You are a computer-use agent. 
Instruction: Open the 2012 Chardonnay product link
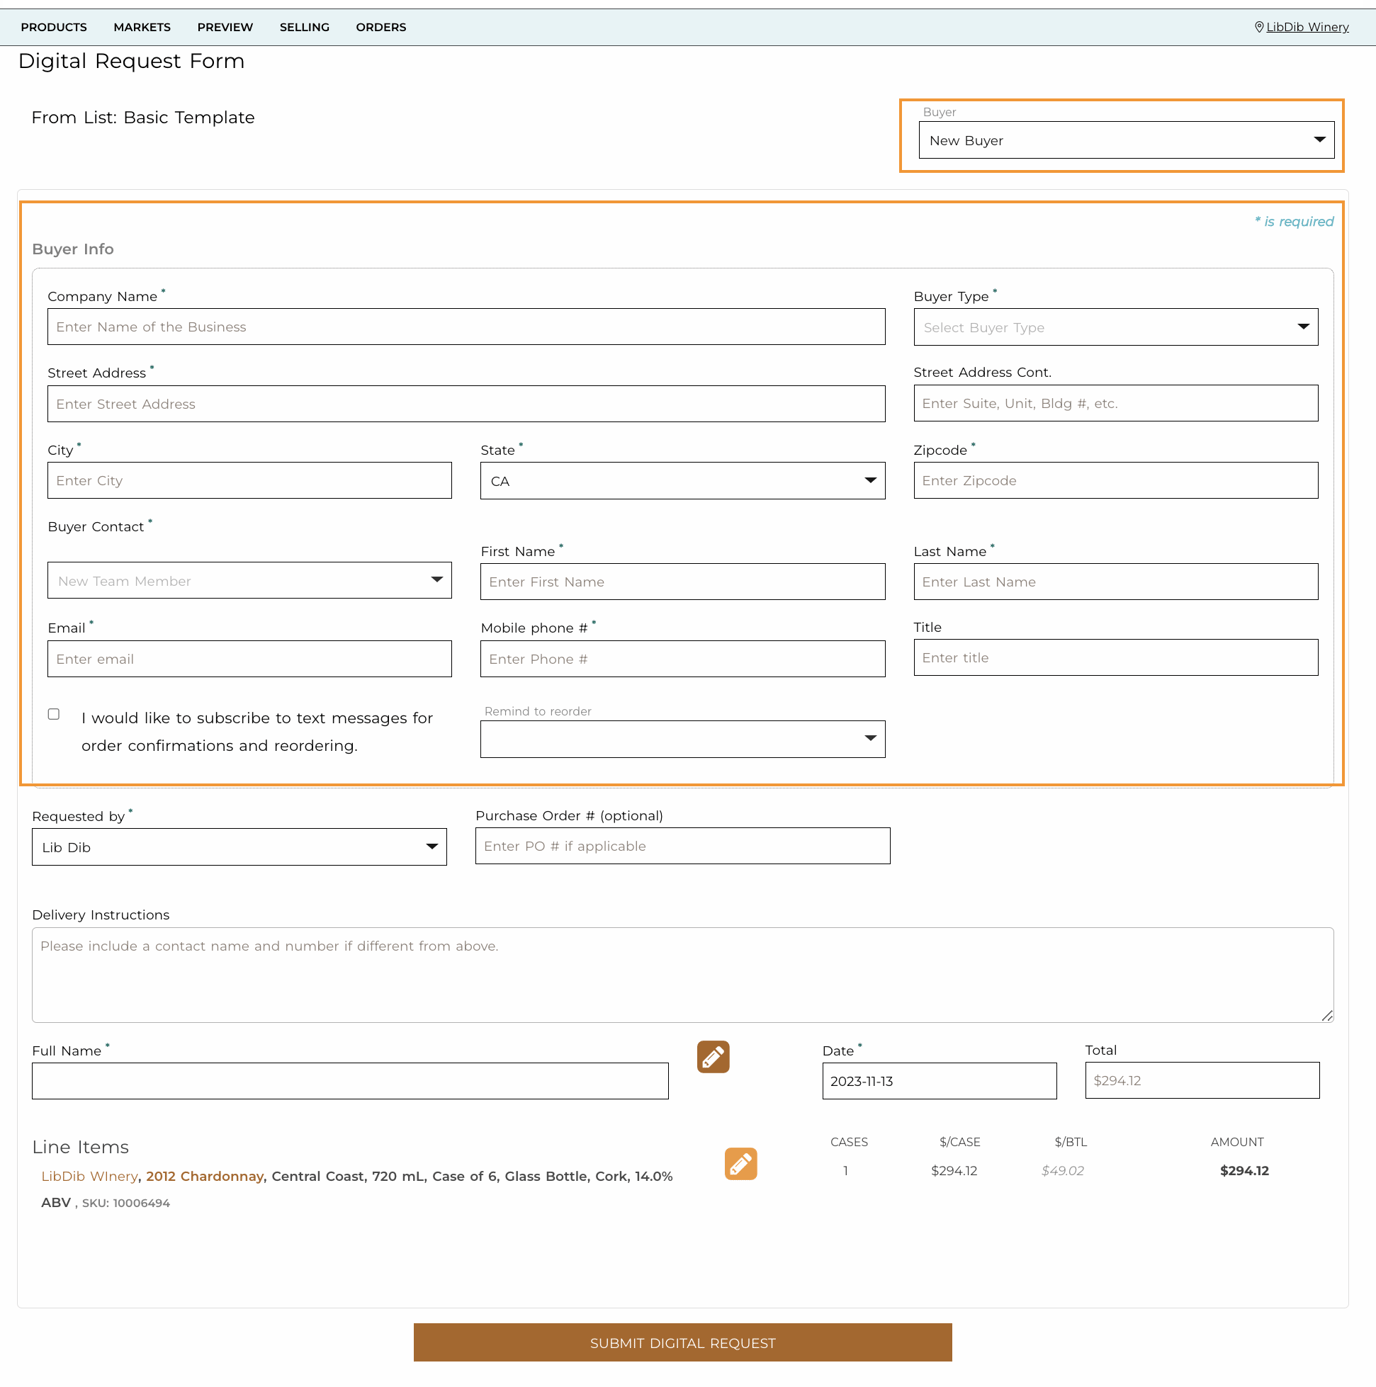(204, 1176)
